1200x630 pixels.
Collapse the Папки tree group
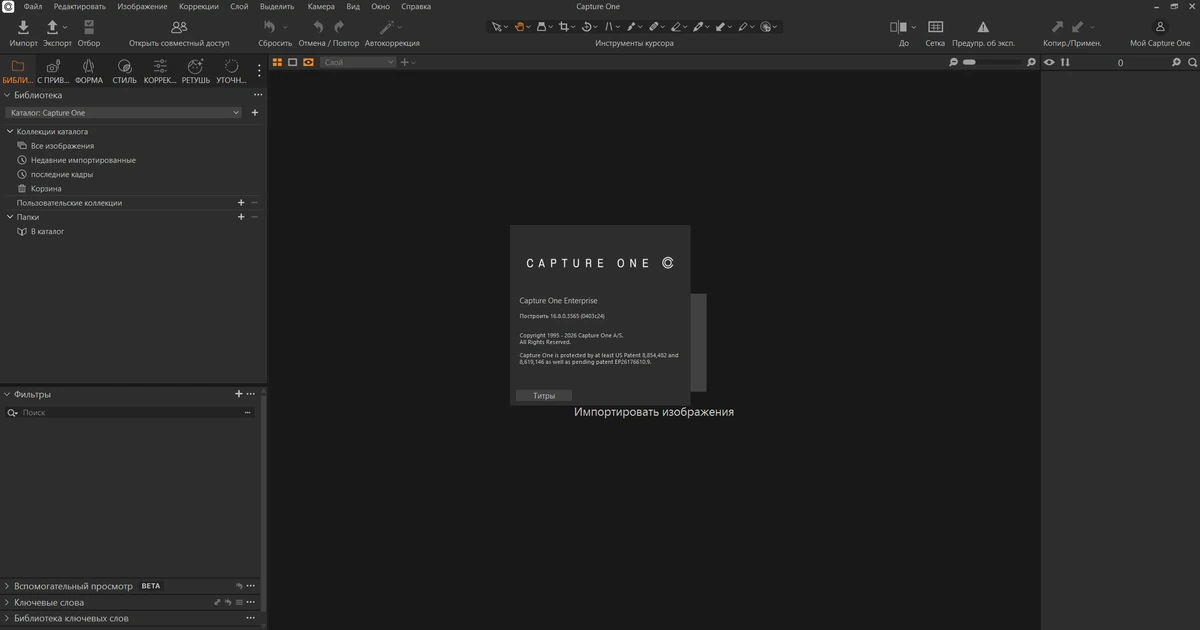click(x=10, y=217)
